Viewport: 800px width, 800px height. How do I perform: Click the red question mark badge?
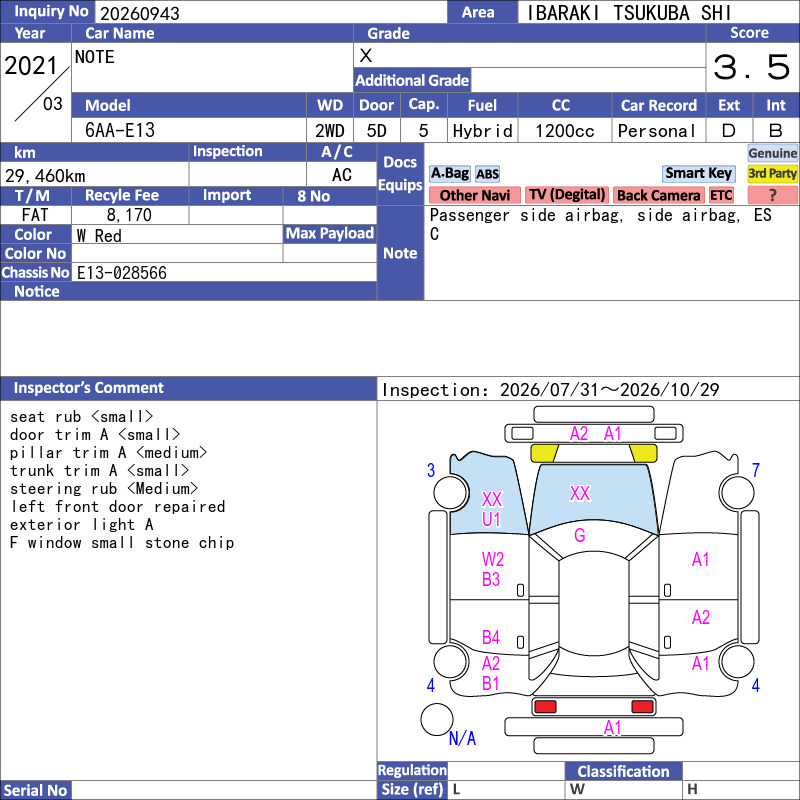click(x=772, y=195)
